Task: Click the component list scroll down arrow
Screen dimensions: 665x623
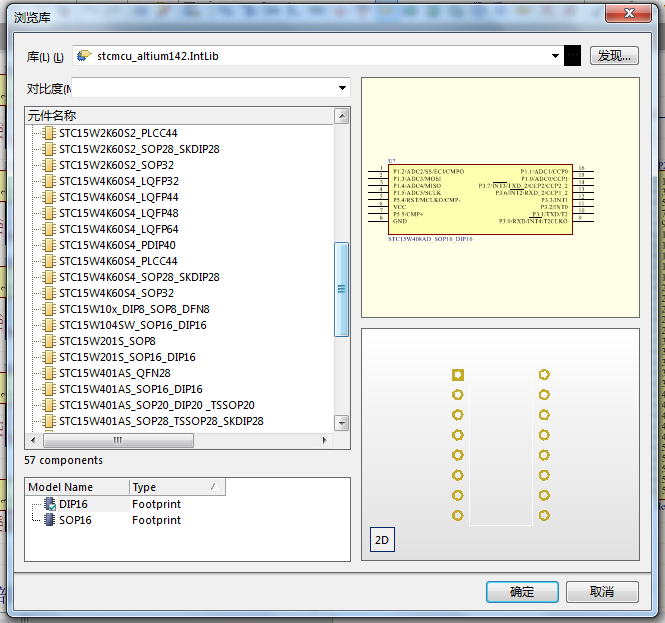Action: click(x=341, y=423)
